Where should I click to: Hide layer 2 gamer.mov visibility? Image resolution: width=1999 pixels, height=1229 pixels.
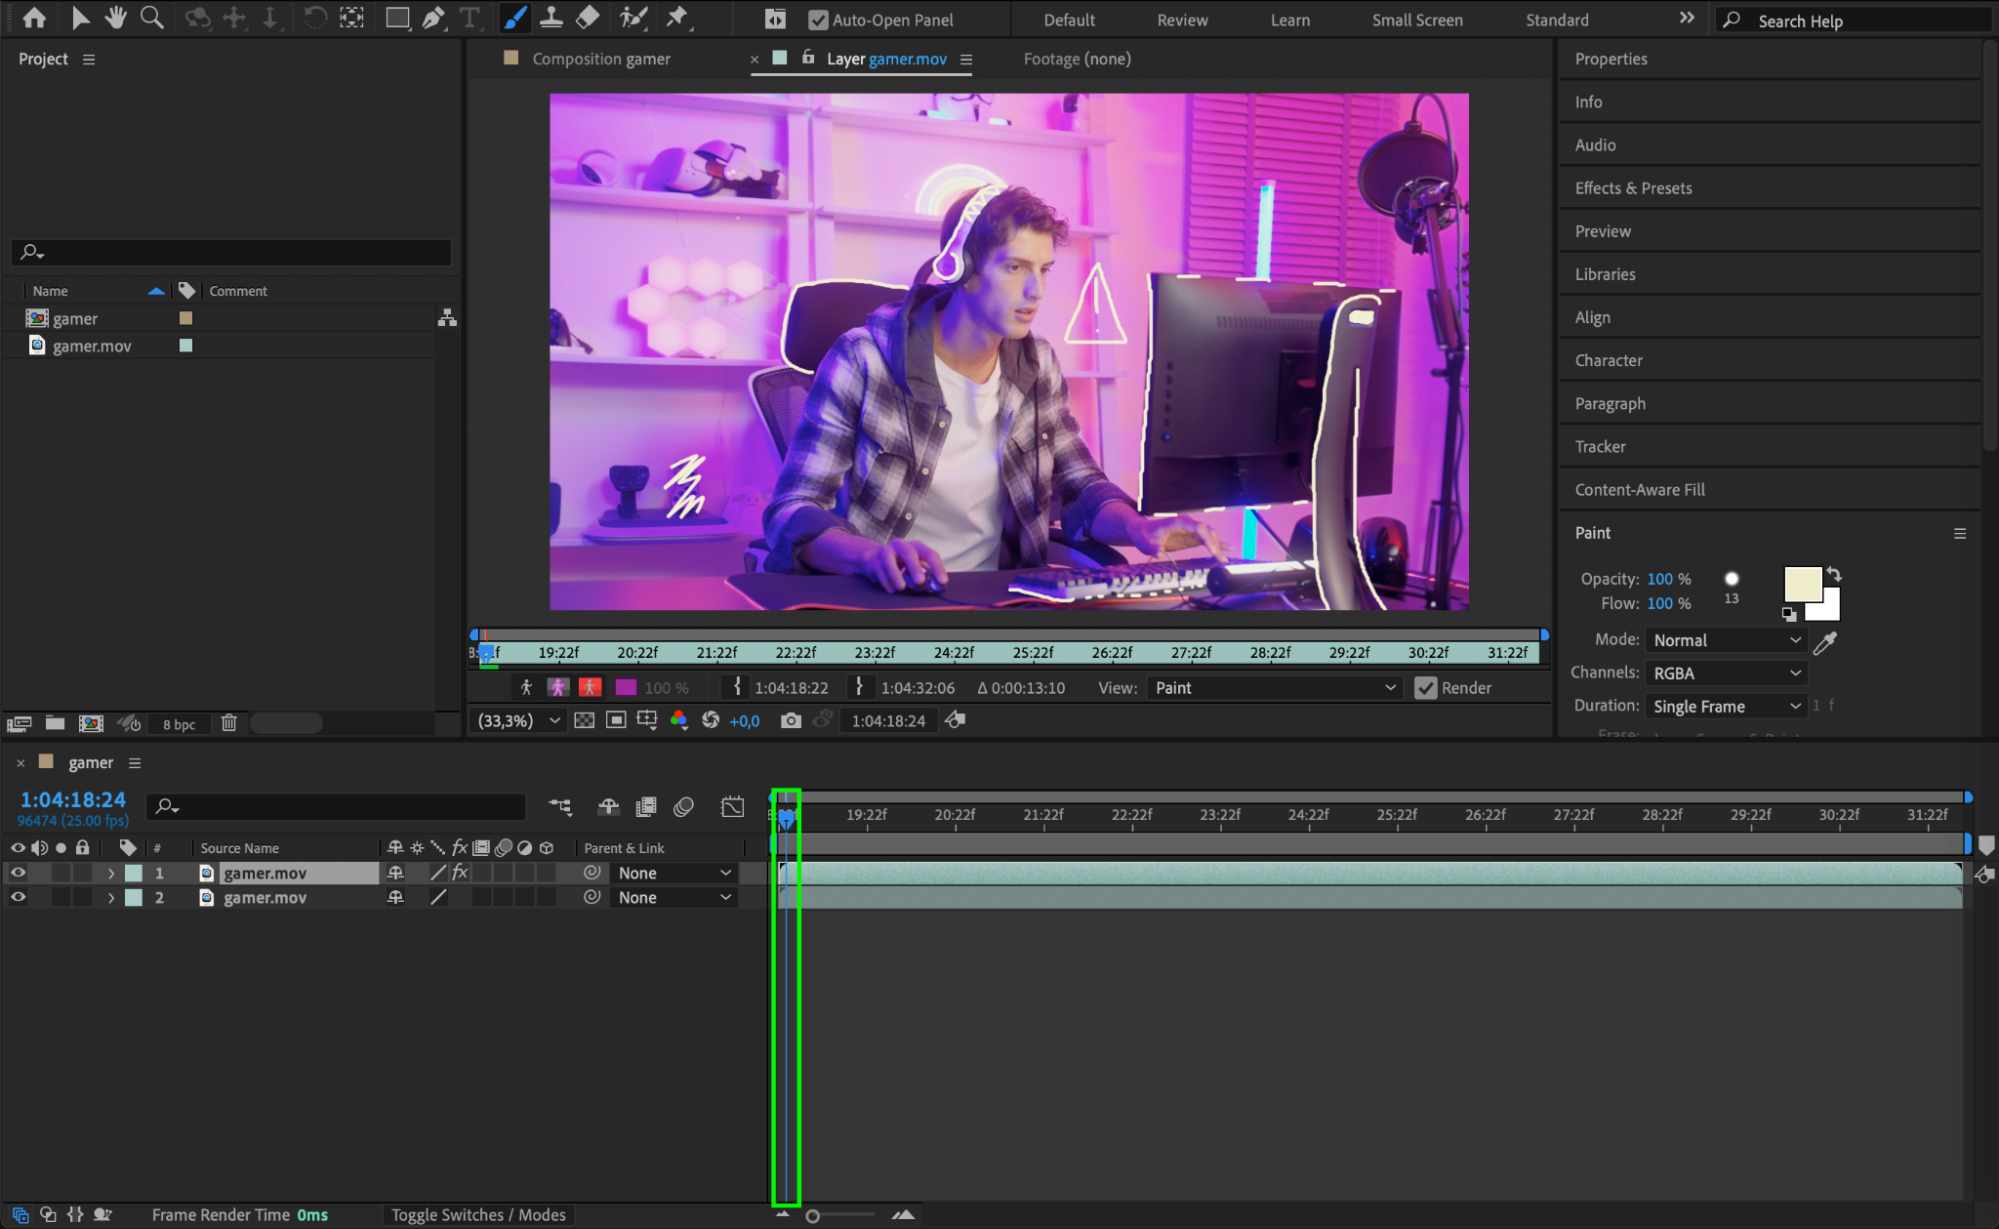pyautogui.click(x=17, y=898)
